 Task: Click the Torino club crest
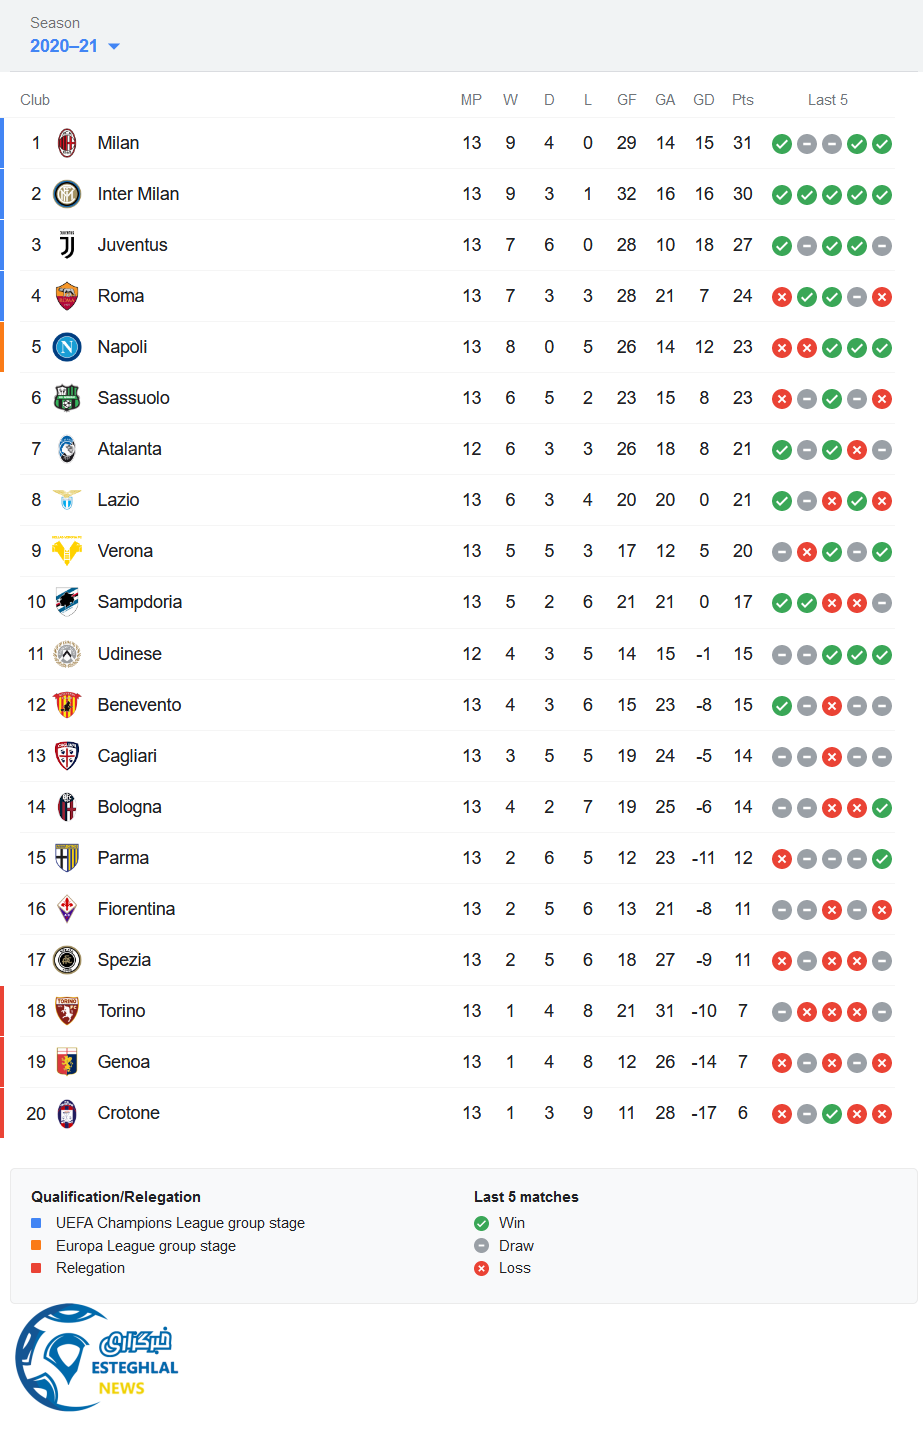[x=67, y=1011]
